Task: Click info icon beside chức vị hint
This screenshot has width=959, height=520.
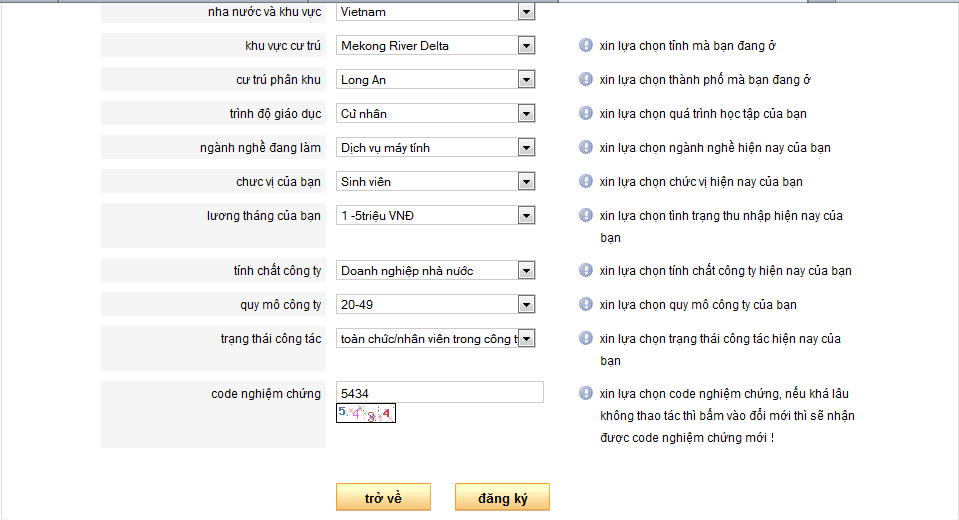Action: 586,181
